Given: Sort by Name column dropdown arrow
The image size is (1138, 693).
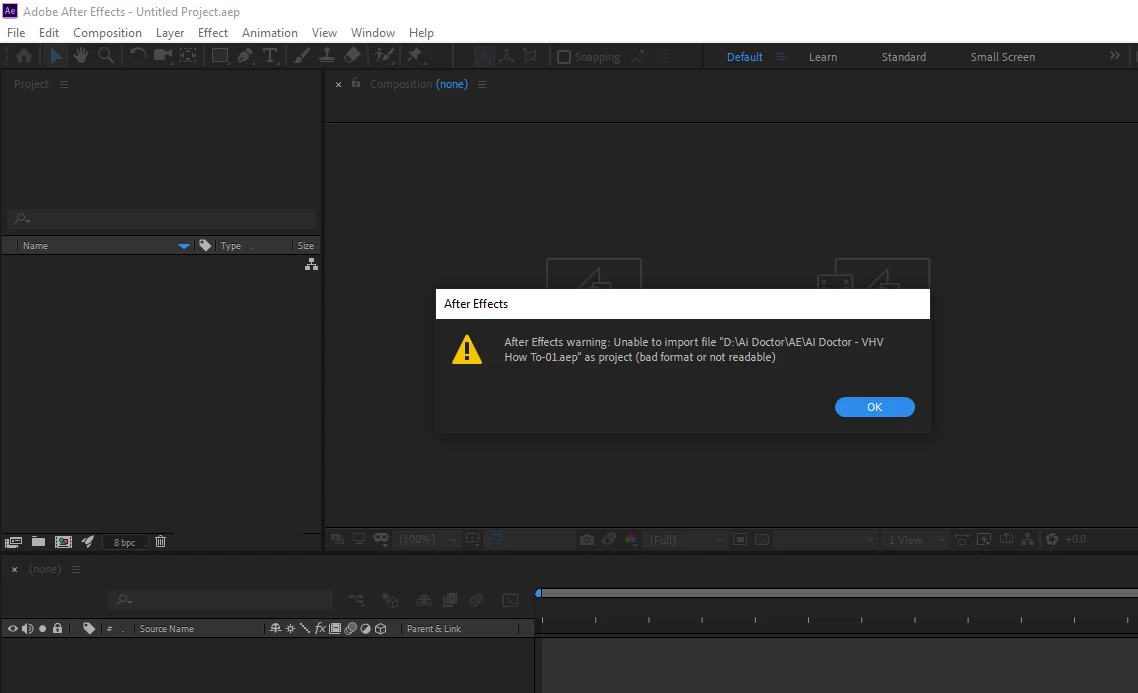Looking at the screenshot, I should point(184,246).
